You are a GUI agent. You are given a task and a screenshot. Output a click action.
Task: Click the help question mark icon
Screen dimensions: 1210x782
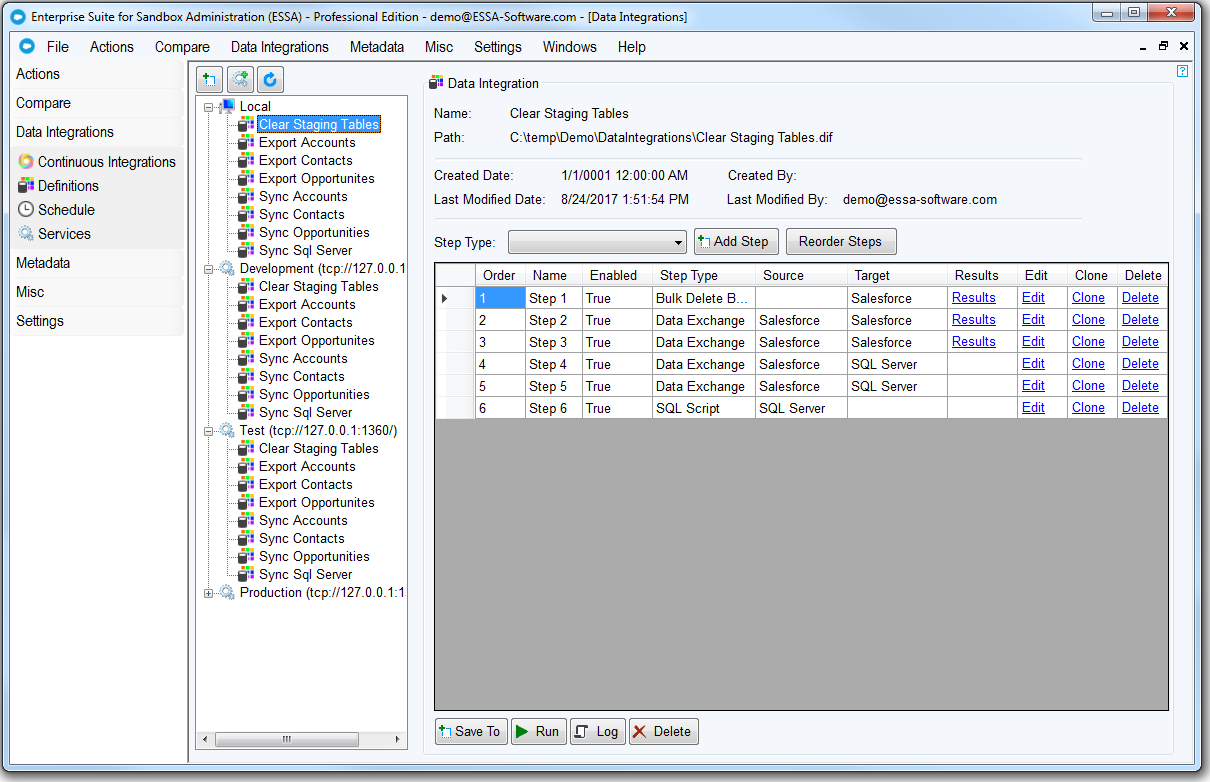click(x=1182, y=71)
